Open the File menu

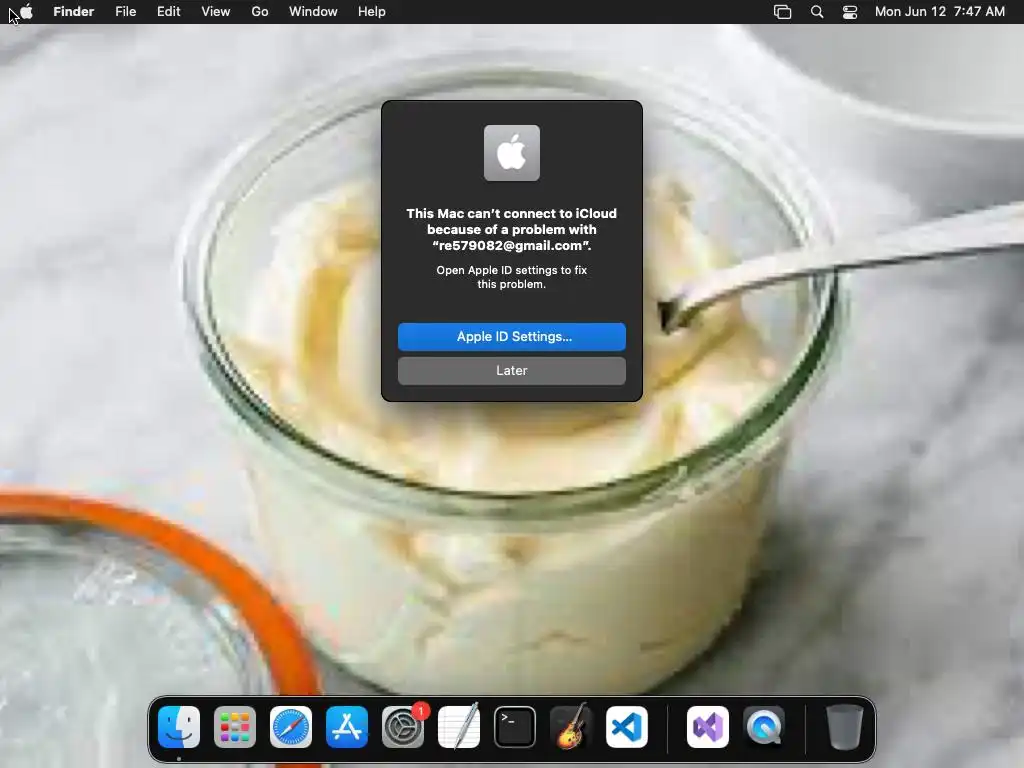(x=125, y=12)
